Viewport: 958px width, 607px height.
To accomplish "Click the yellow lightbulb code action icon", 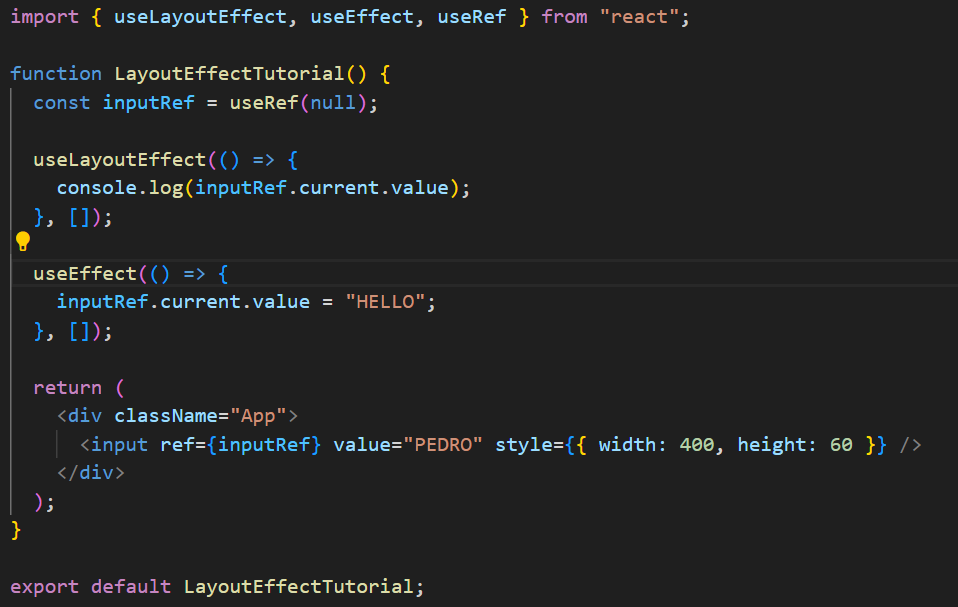I will click(x=23, y=242).
